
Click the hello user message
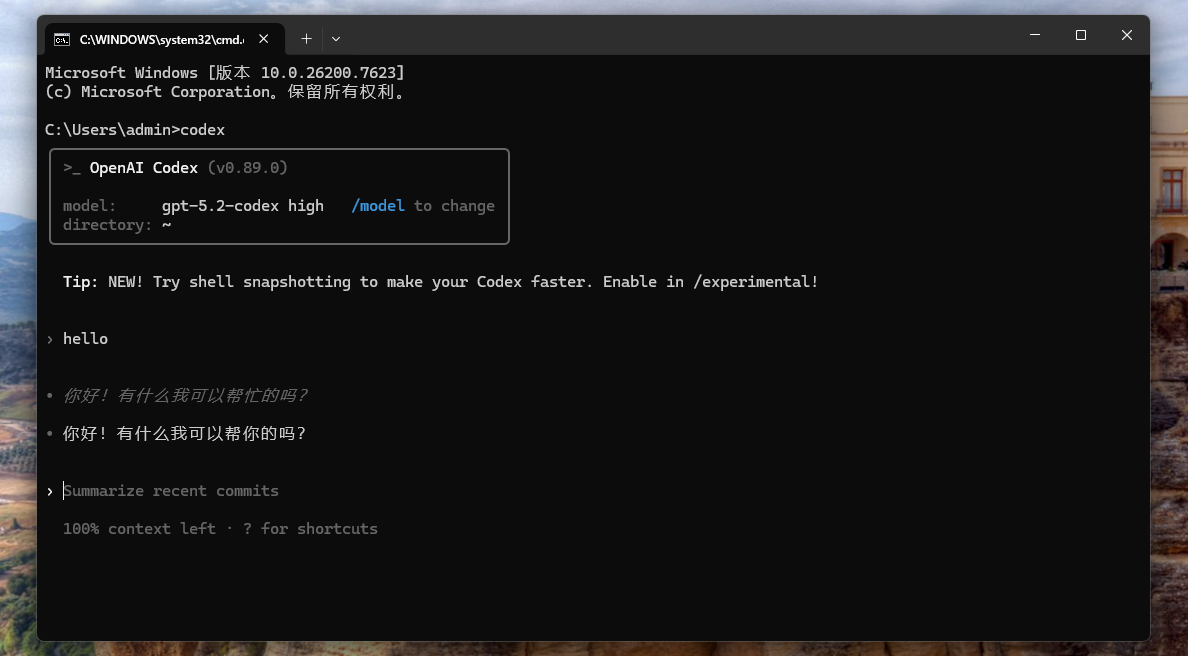click(x=85, y=339)
